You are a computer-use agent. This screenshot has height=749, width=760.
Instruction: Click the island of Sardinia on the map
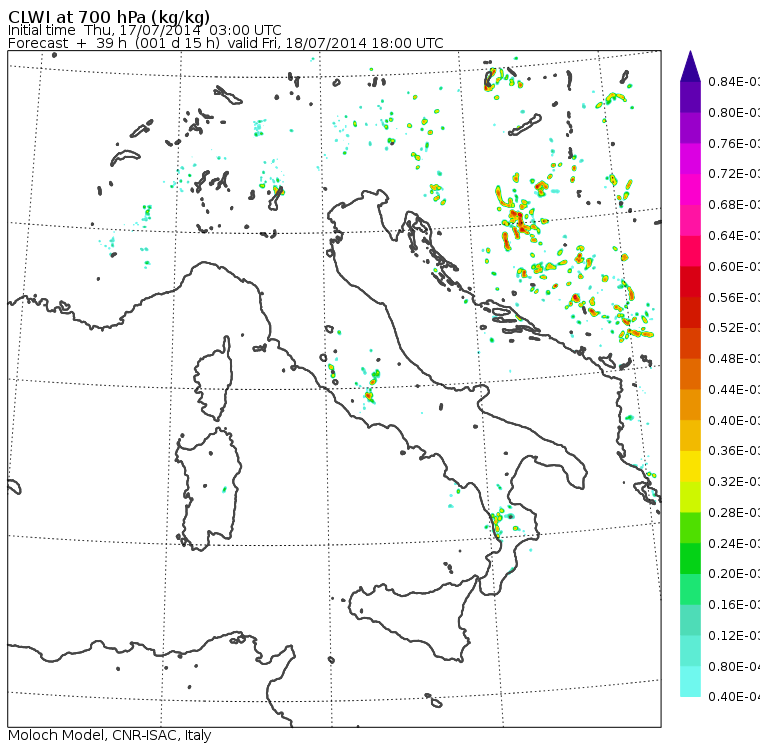click(208, 490)
